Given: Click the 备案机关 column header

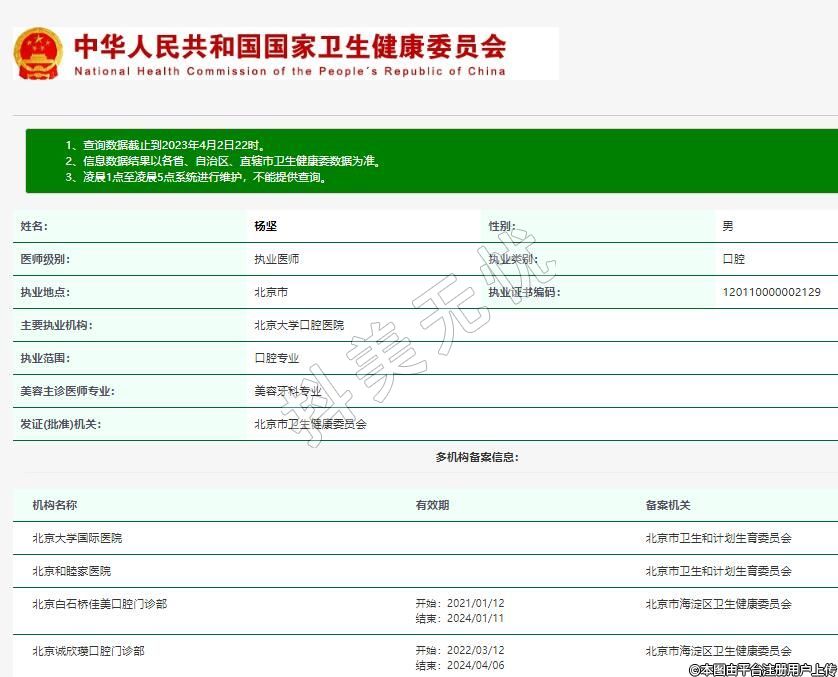Looking at the screenshot, I should pos(667,505).
